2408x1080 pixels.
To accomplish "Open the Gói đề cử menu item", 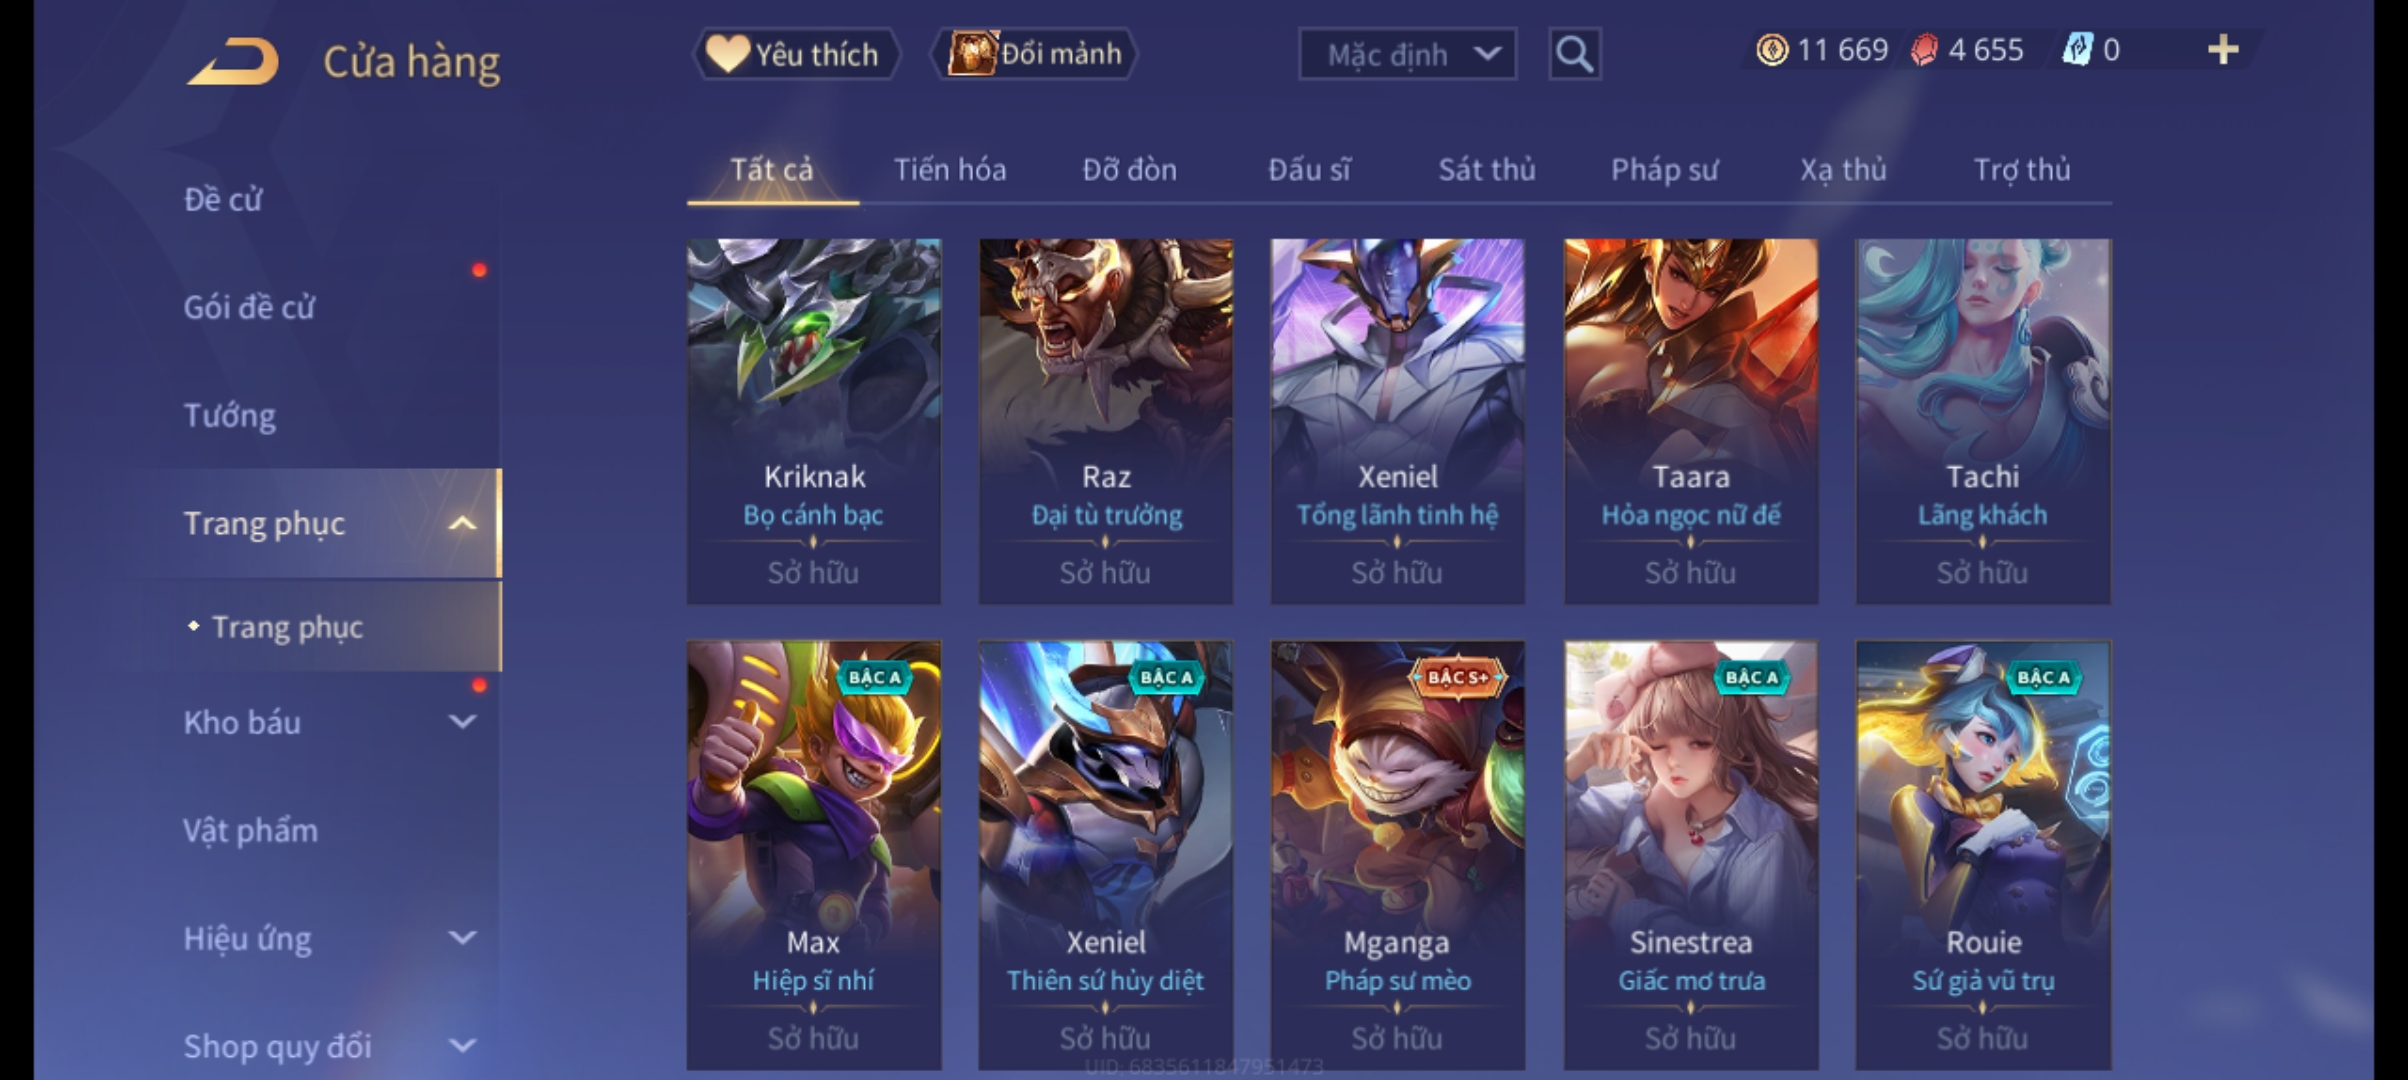I will (x=249, y=307).
